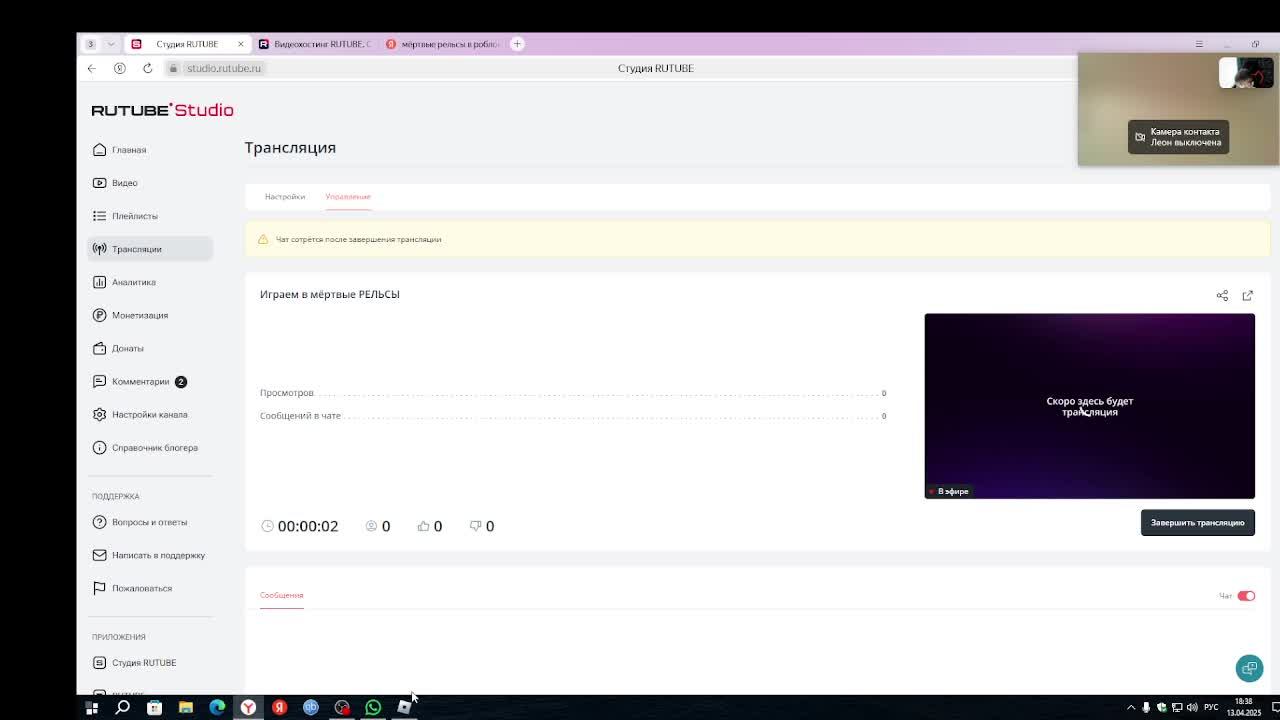Open the Главная home icon in sidebar
The height and width of the screenshot is (720, 1280).
pyautogui.click(x=99, y=150)
